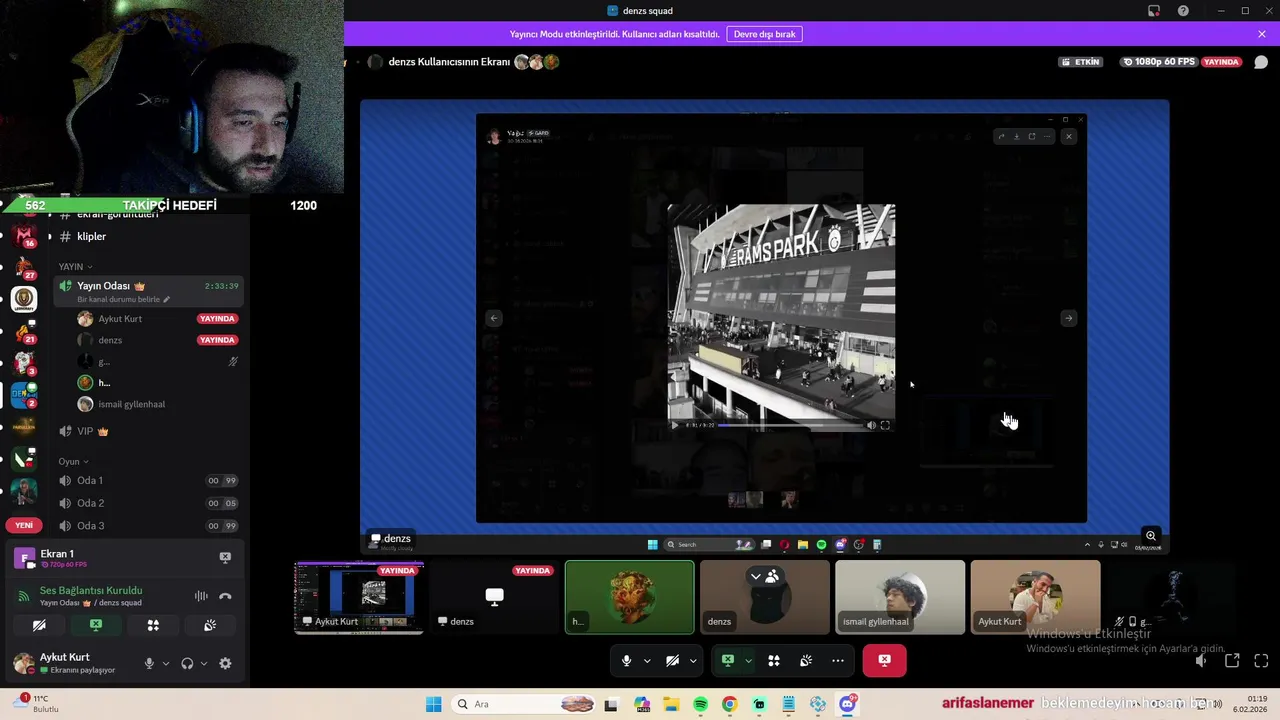Open server icon with 21 badge
The image size is (1280, 720).
pyautogui.click(x=24, y=331)
